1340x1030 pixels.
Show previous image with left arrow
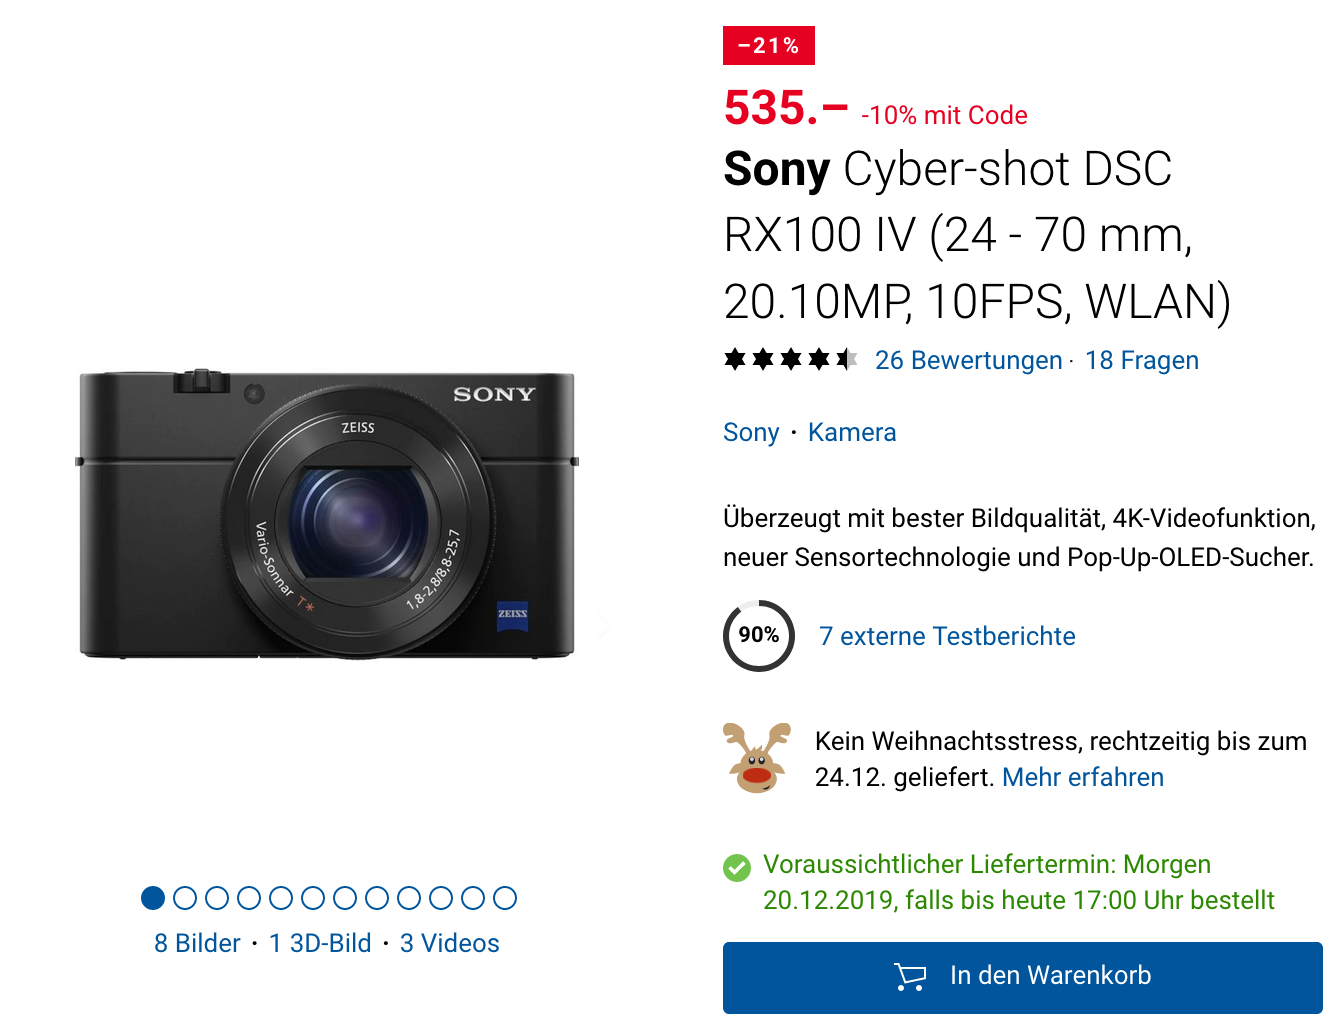(45, 628)
